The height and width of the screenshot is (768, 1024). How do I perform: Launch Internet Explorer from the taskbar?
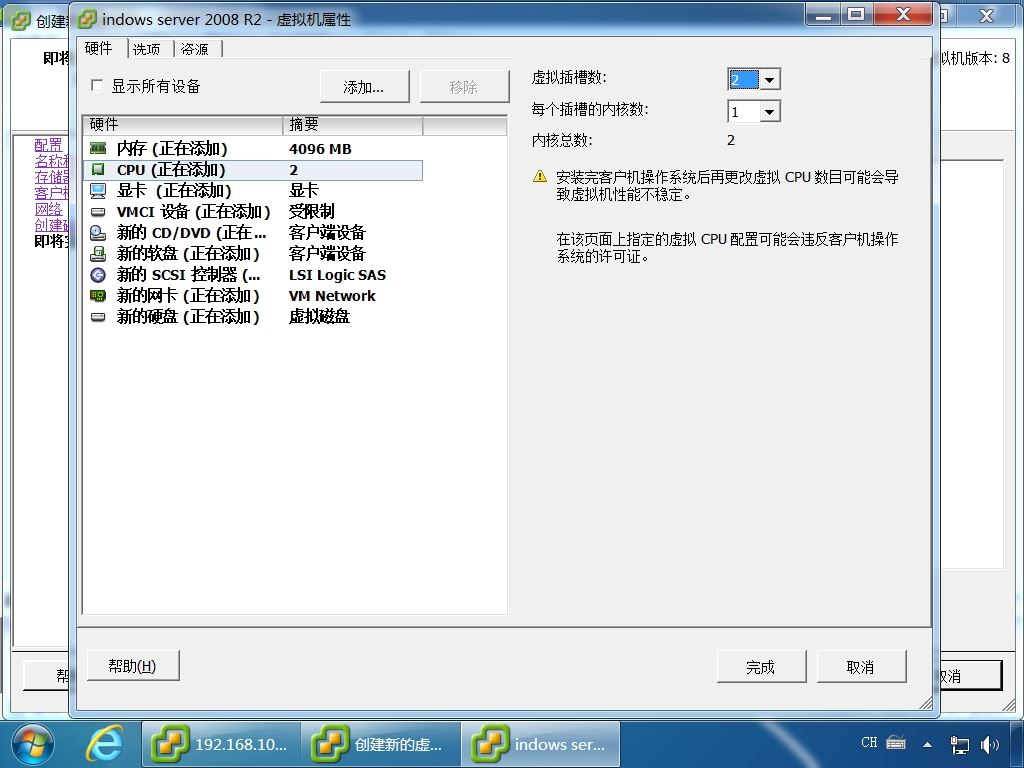[104, 744]
